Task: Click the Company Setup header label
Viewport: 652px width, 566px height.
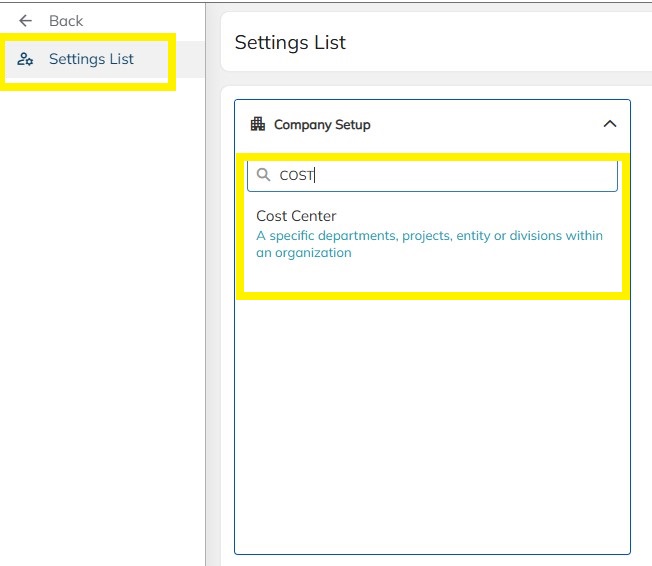Action: tap(322, 125)
